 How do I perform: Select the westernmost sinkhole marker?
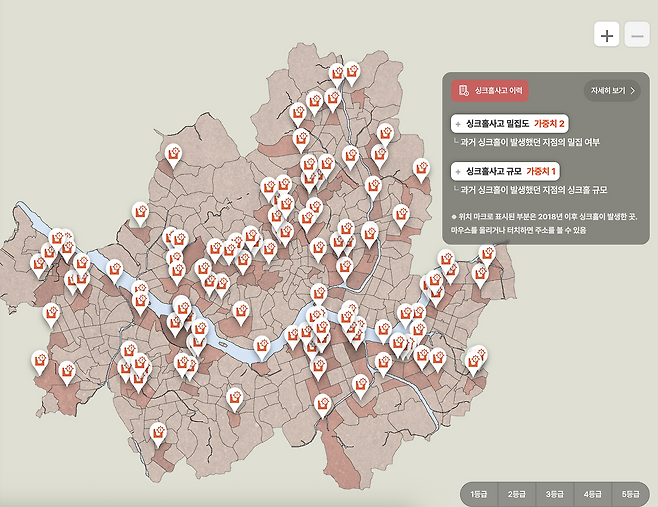coord(38,263)
